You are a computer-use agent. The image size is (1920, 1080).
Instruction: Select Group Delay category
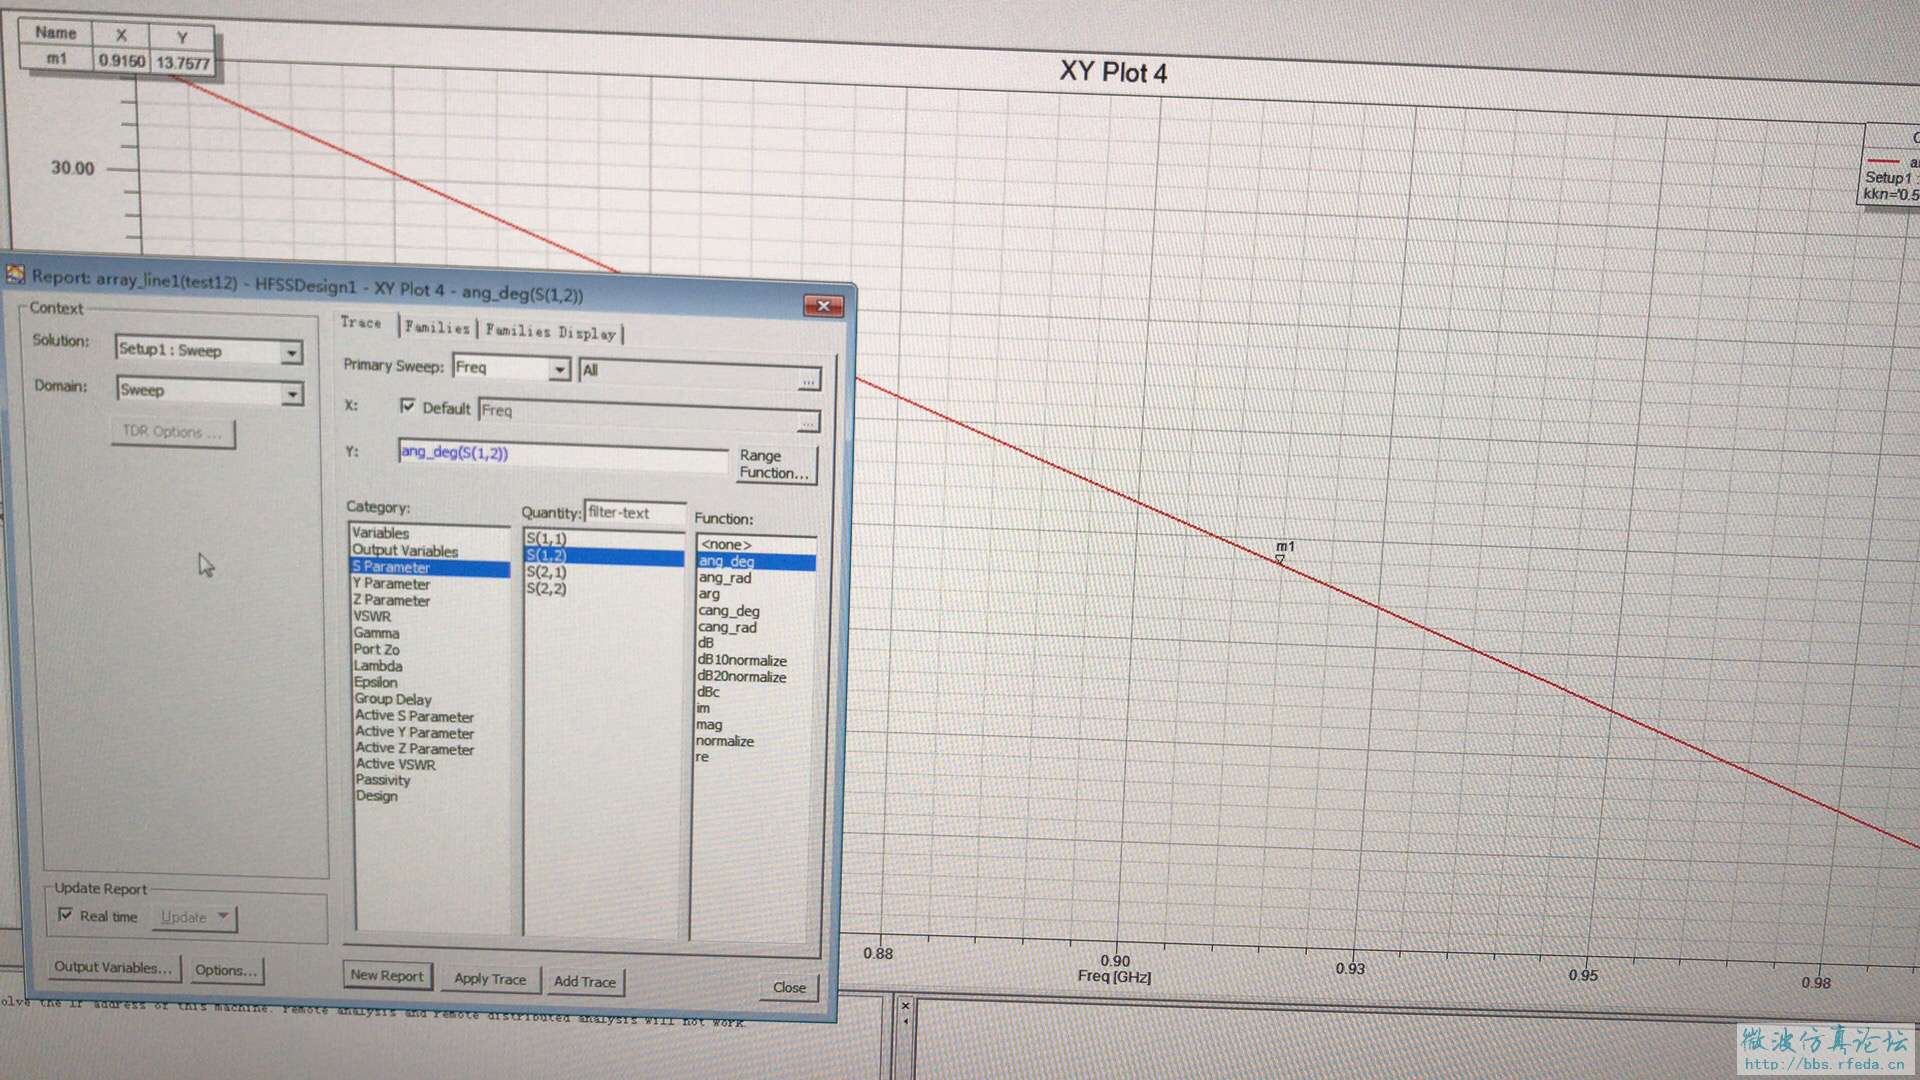tap(393, 699)
